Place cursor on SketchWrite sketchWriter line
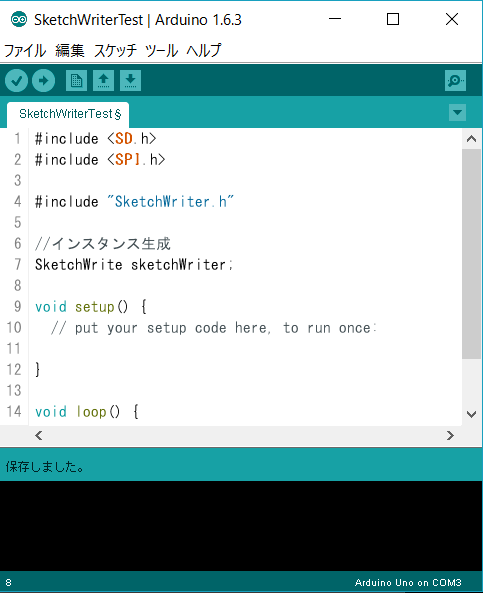 click(134, 264)
